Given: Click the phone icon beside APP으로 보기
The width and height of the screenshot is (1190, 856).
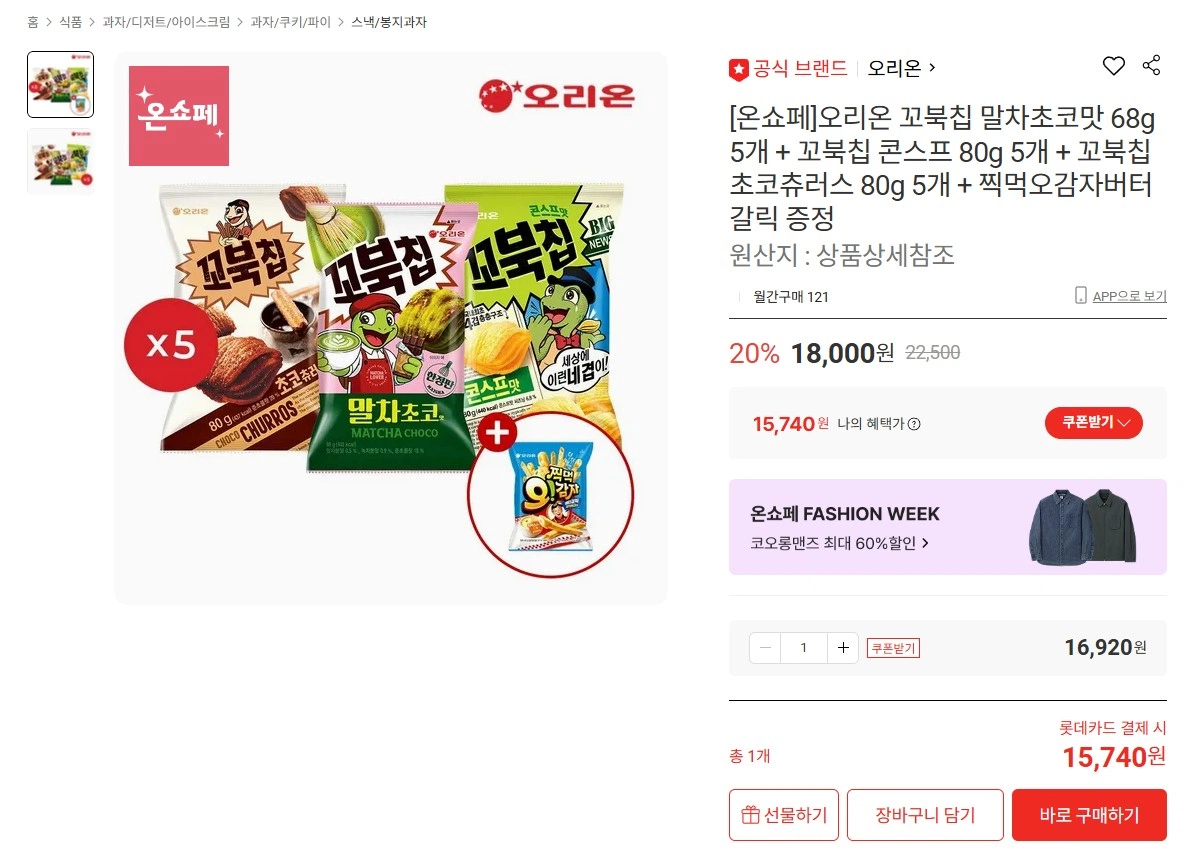Looking at the screenshot, I should click(x=1081, y=295).
